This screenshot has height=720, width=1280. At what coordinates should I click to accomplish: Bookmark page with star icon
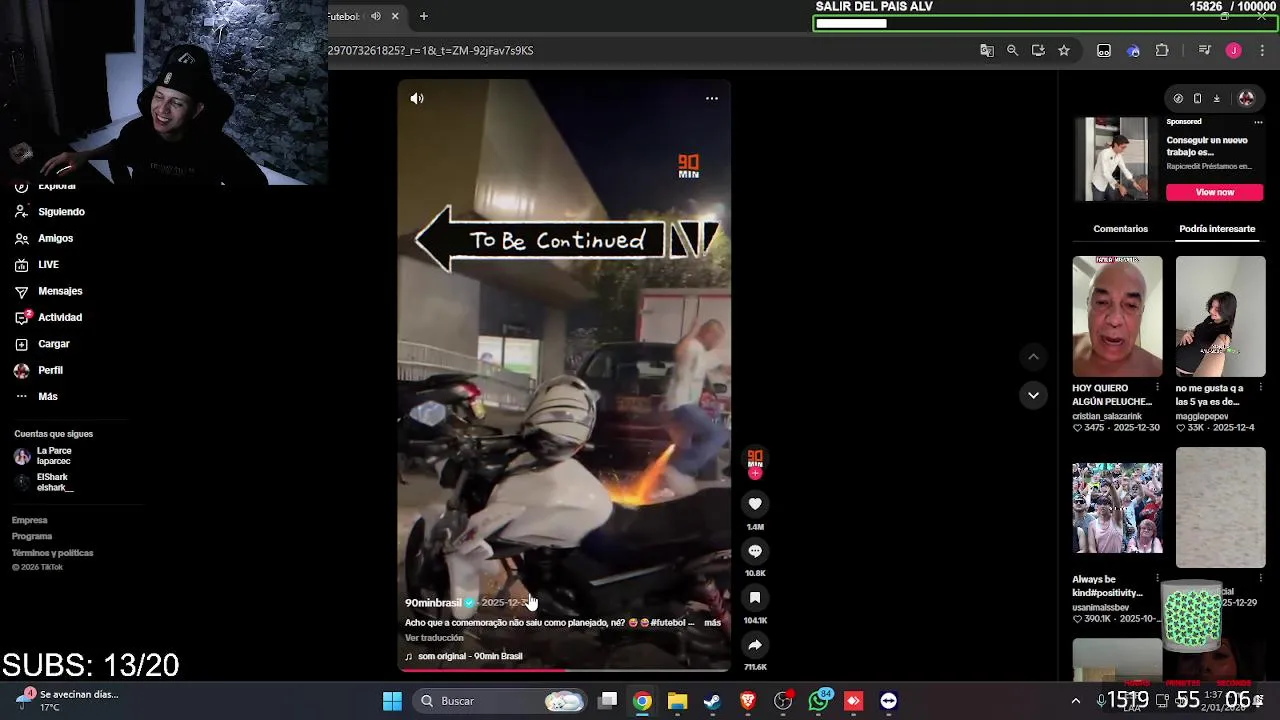1064,50
